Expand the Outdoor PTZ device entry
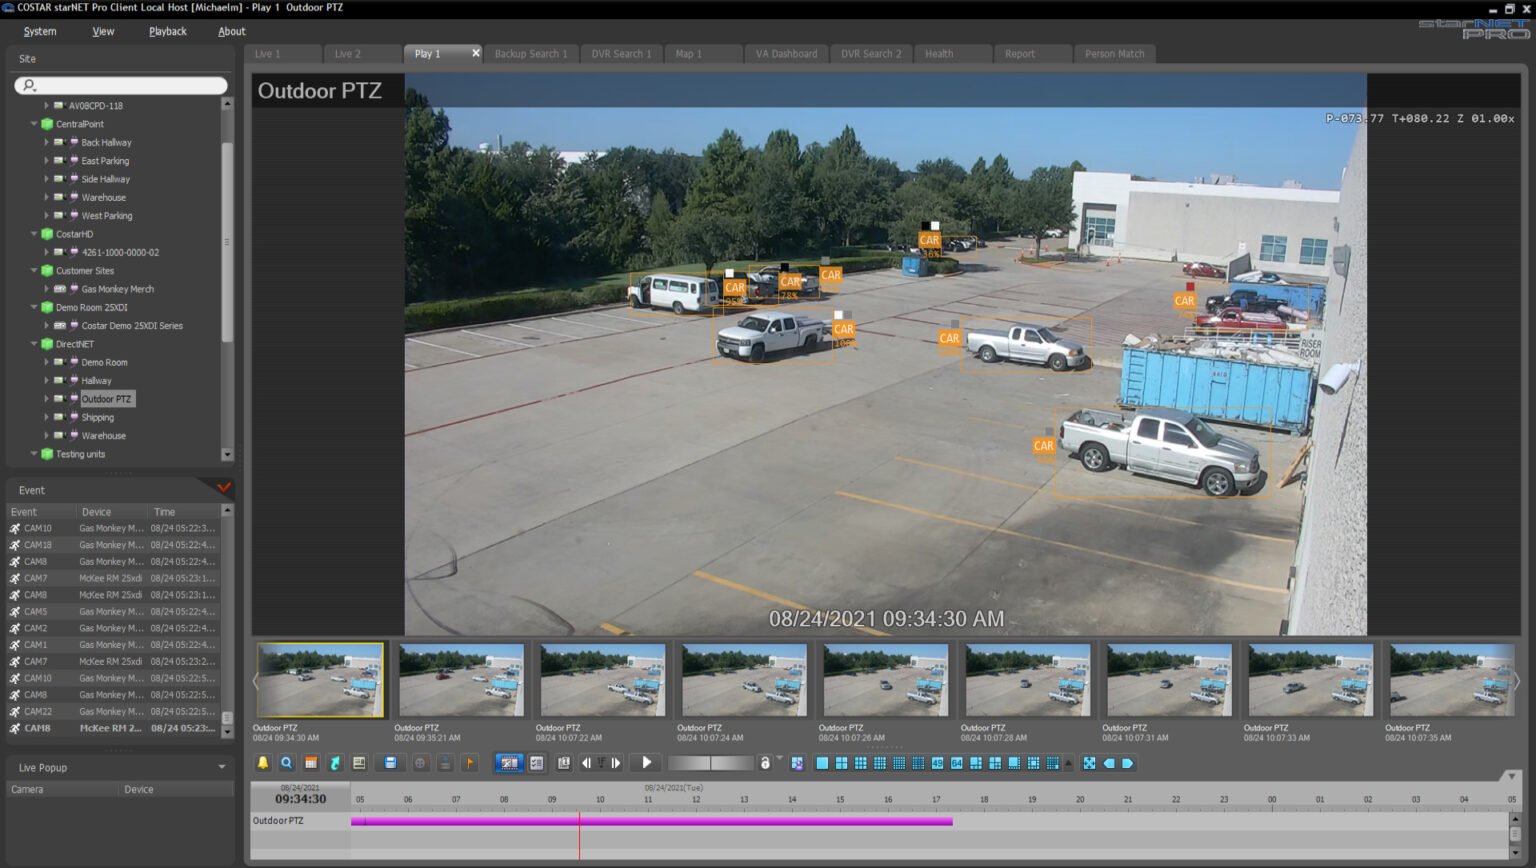The width and height of the screenshot is (1536, 868). pyautogui.click(x=45, y=398)
